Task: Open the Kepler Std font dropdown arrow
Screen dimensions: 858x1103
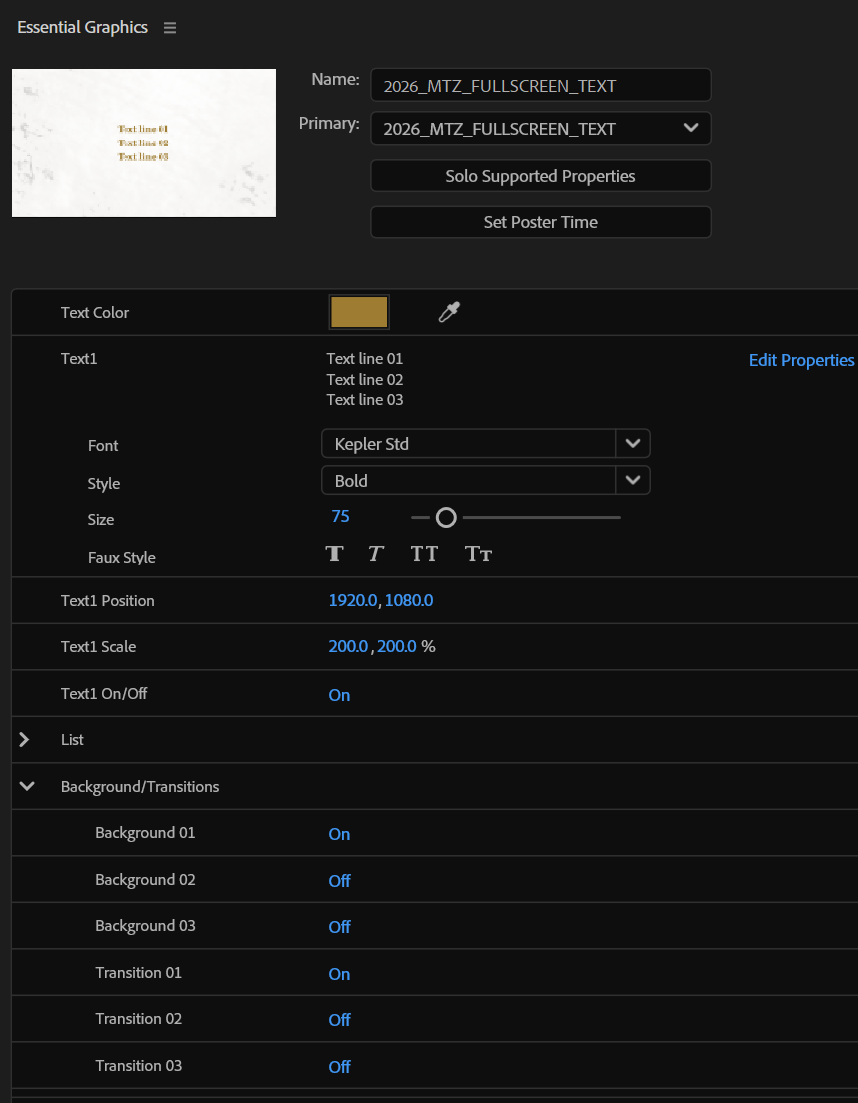Action: pyautogui.click(x=633, y=444)
